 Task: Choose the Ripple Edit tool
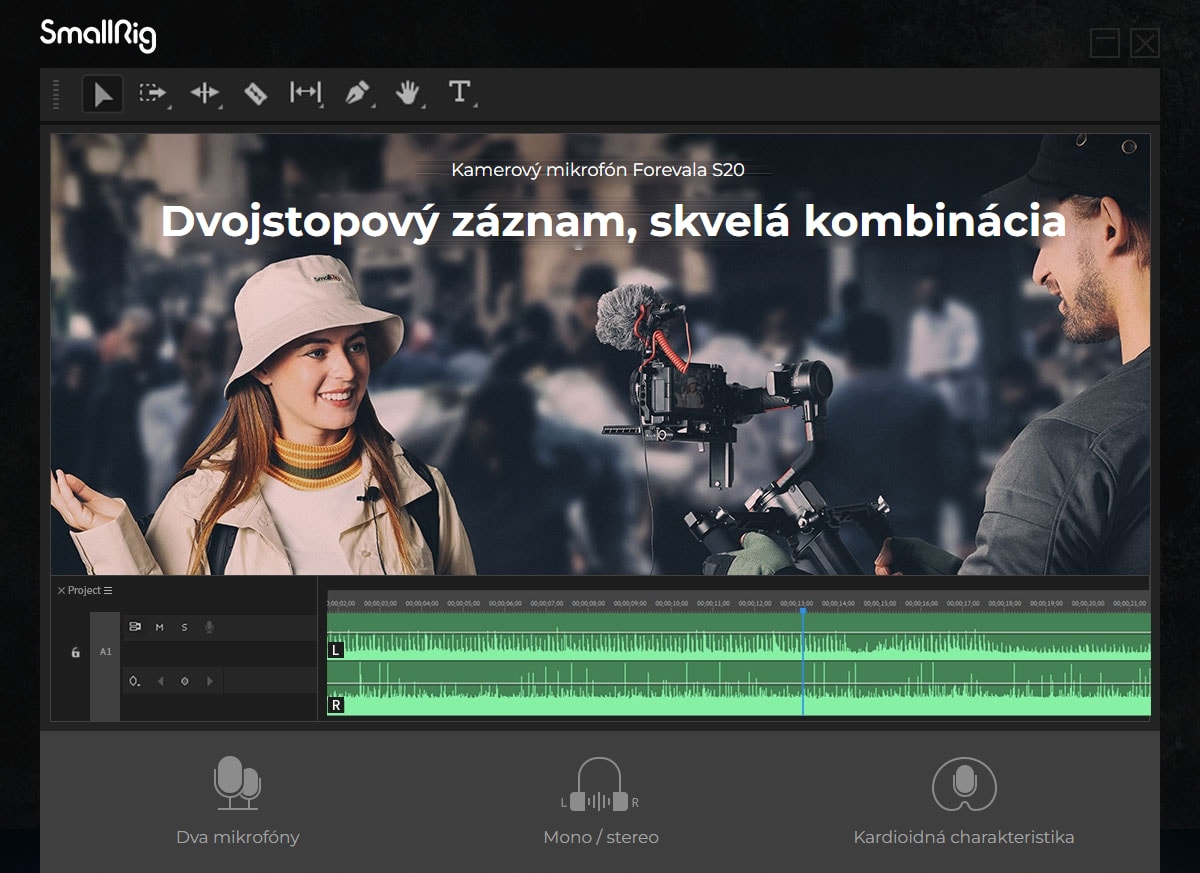click(205, 93)
